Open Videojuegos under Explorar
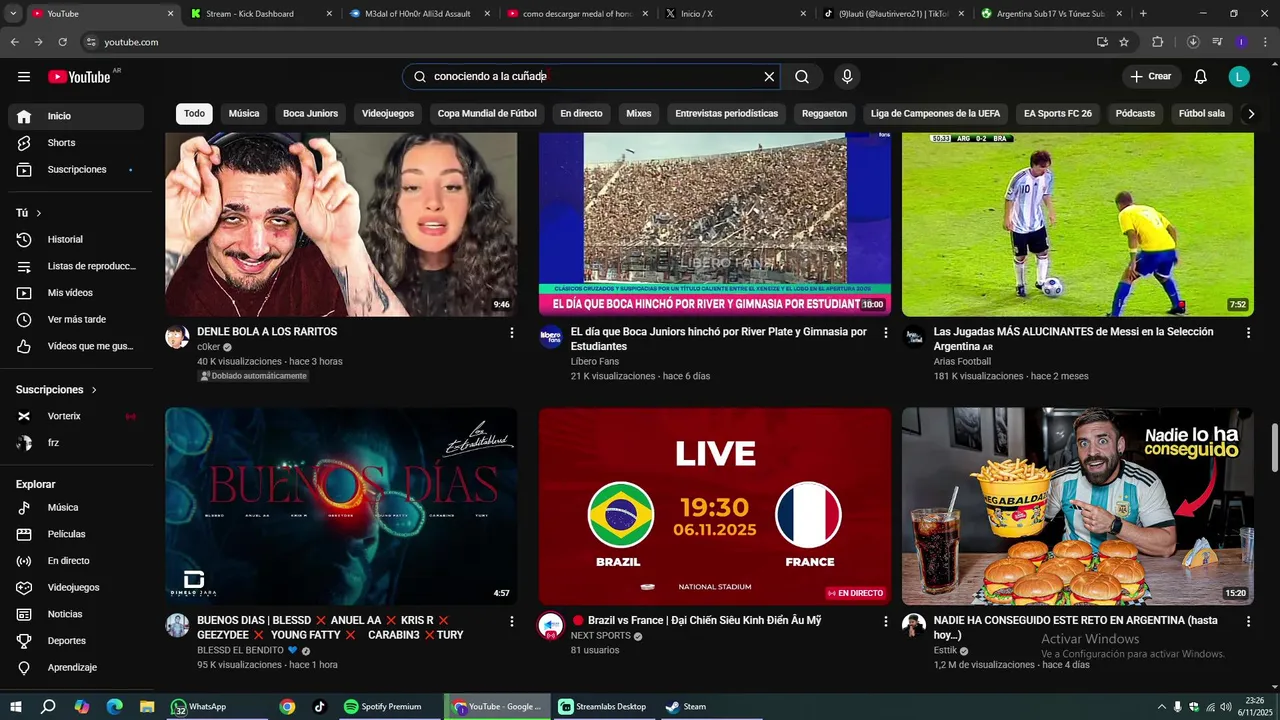Viewport: 1280px width, 720px height. 76,588
